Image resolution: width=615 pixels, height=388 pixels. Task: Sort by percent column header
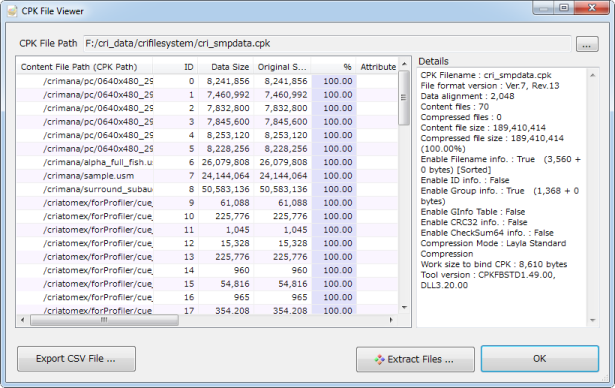point(333,67)
